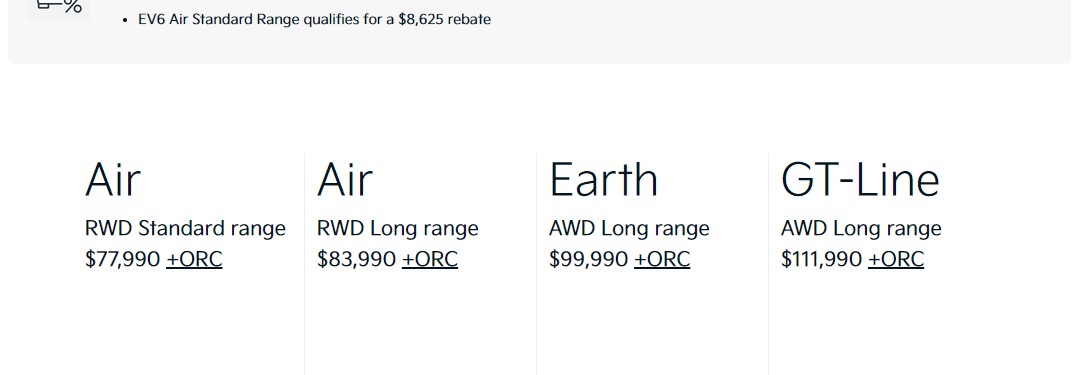Open +ORC link beside $111,990 GT-Line price
1077x375 pixels.
[896, 259]
